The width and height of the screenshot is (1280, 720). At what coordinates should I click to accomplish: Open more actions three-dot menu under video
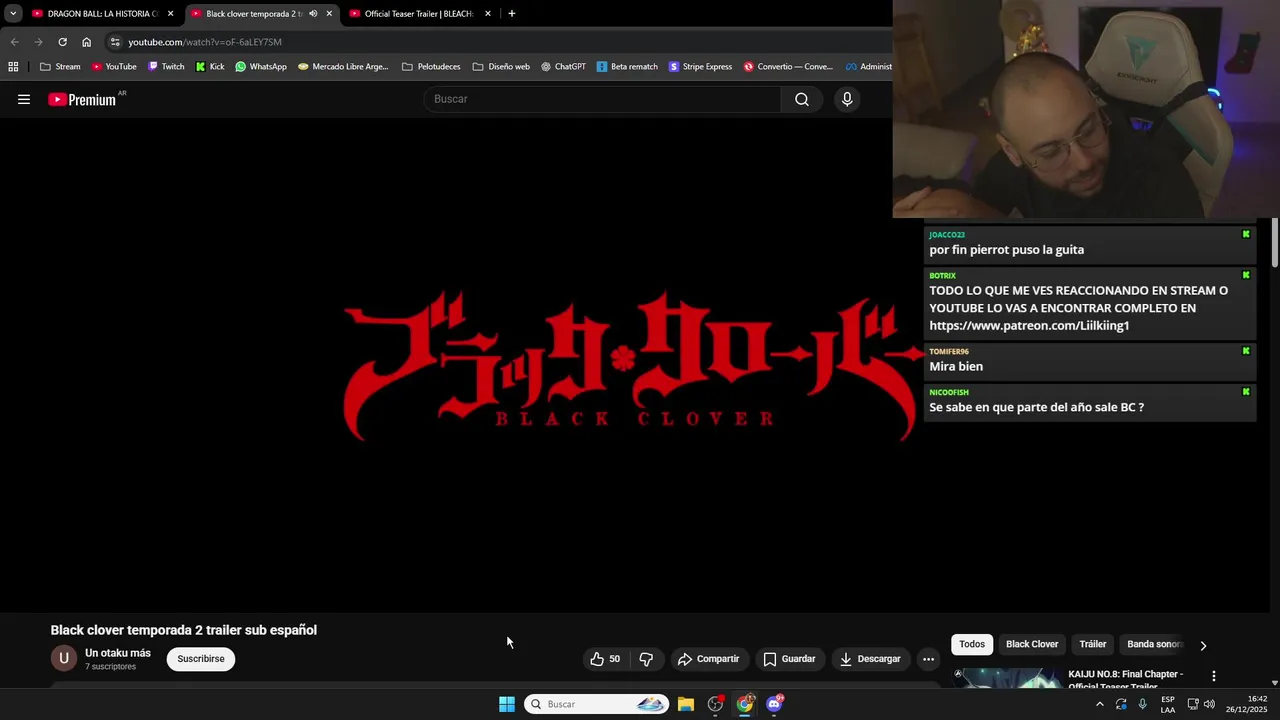point(928,659)
